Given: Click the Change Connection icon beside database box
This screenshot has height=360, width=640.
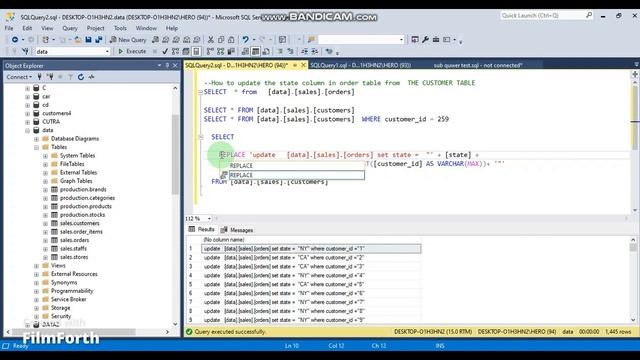Looking at the screenshot, I should click(25, 51).
